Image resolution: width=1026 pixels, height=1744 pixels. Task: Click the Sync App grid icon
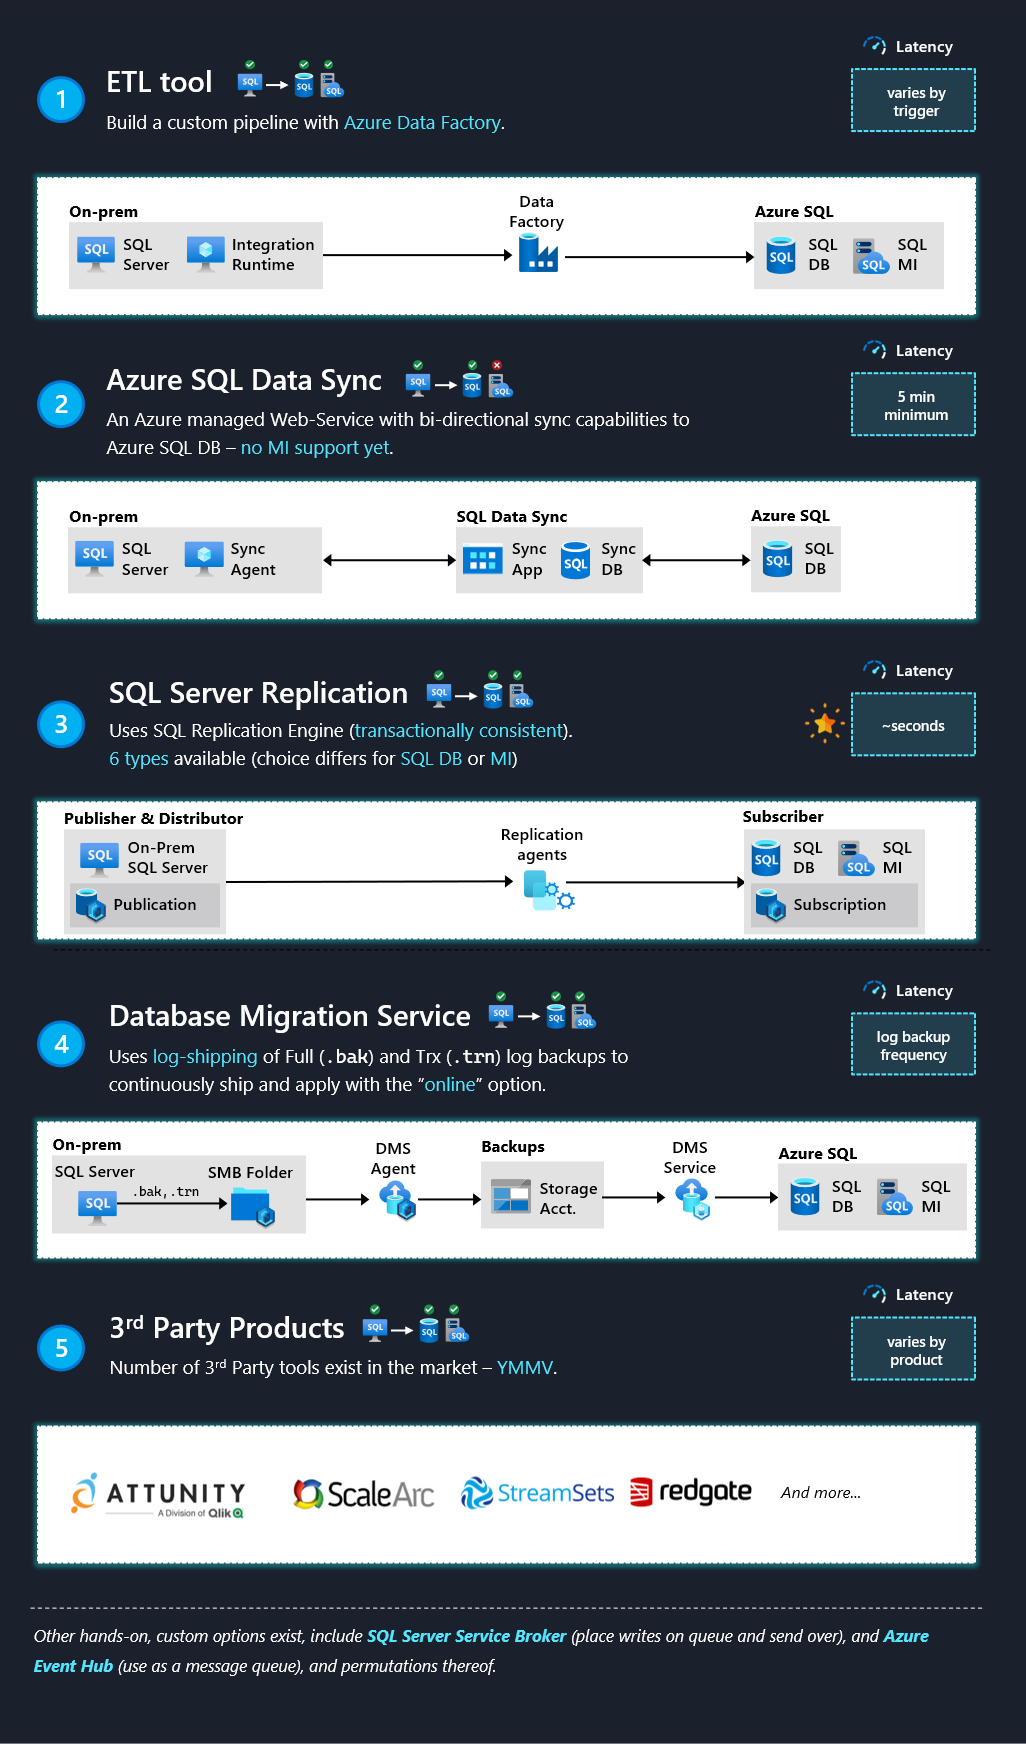[x=483, y=560]
